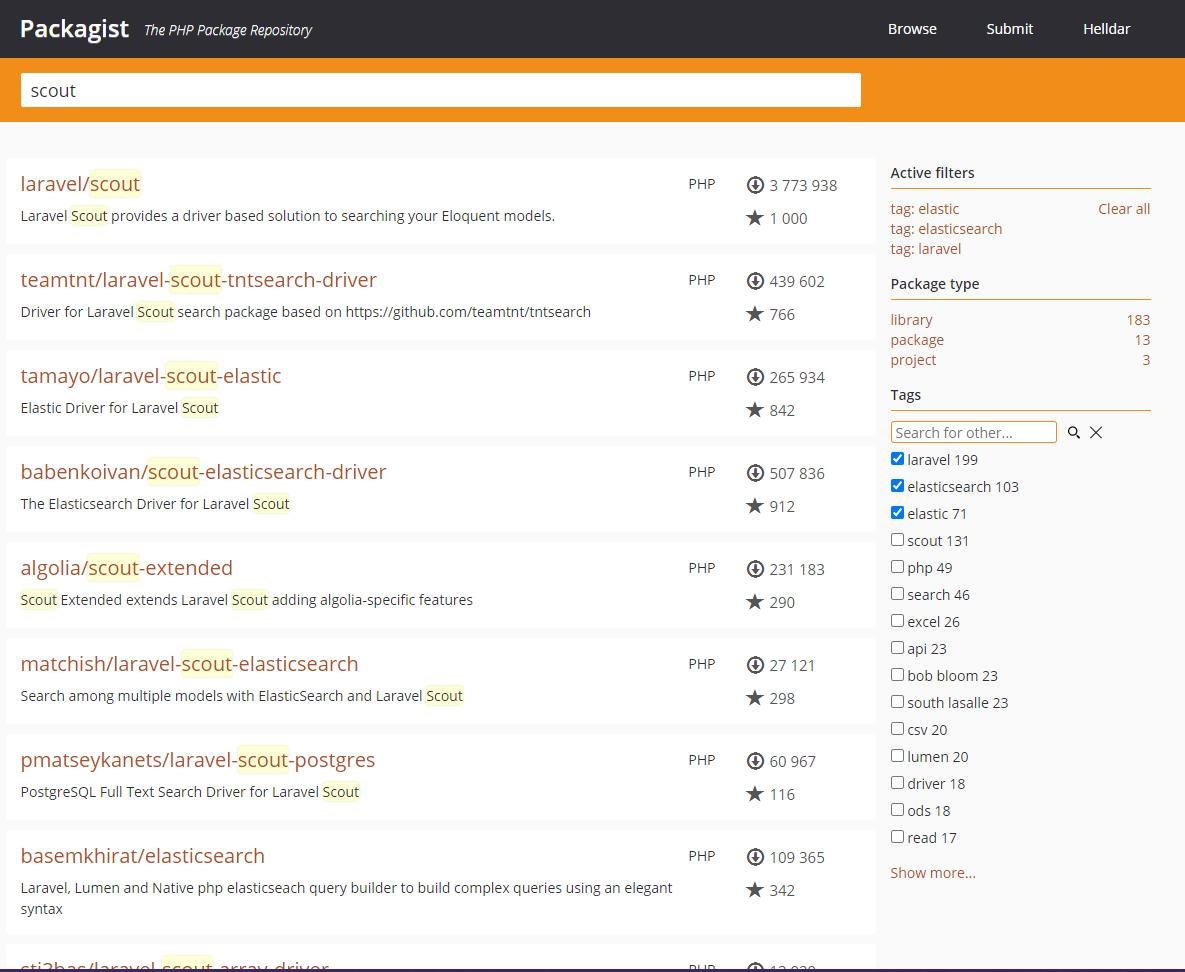Click the star icon beside 116
1185x972 pixels.
[755, 794]
